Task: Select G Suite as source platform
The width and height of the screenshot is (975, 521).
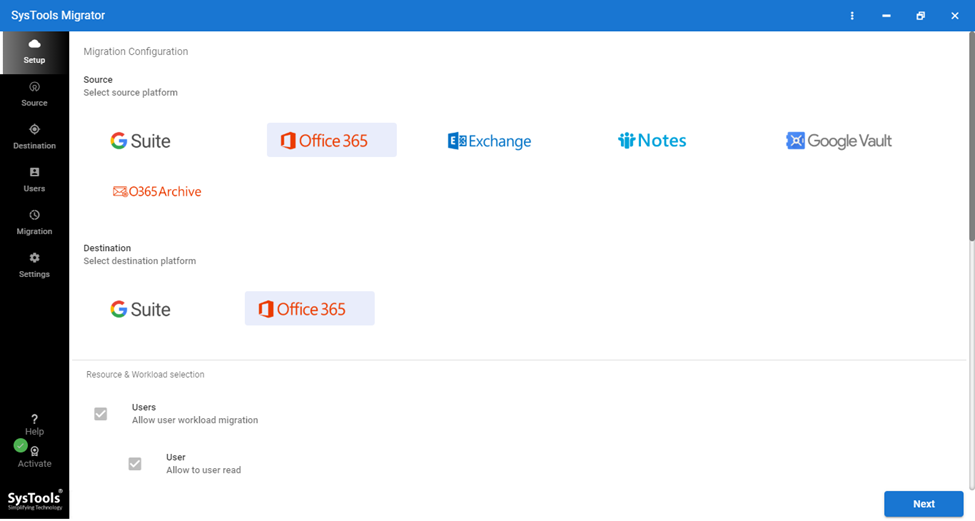Action: [x=141, y=141]
